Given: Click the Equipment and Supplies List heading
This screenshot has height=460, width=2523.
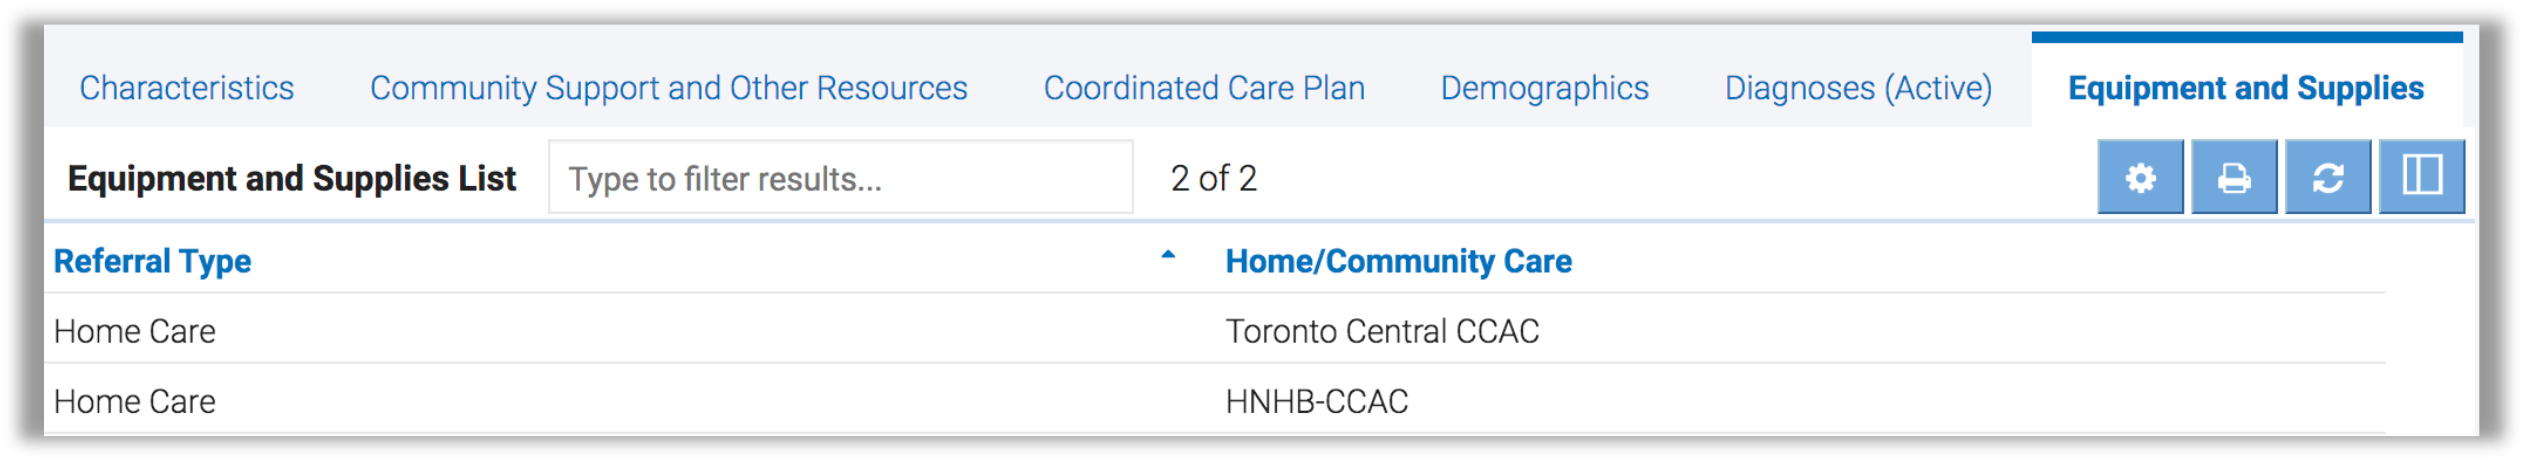Looking at the screenshot, I should 291,178.
